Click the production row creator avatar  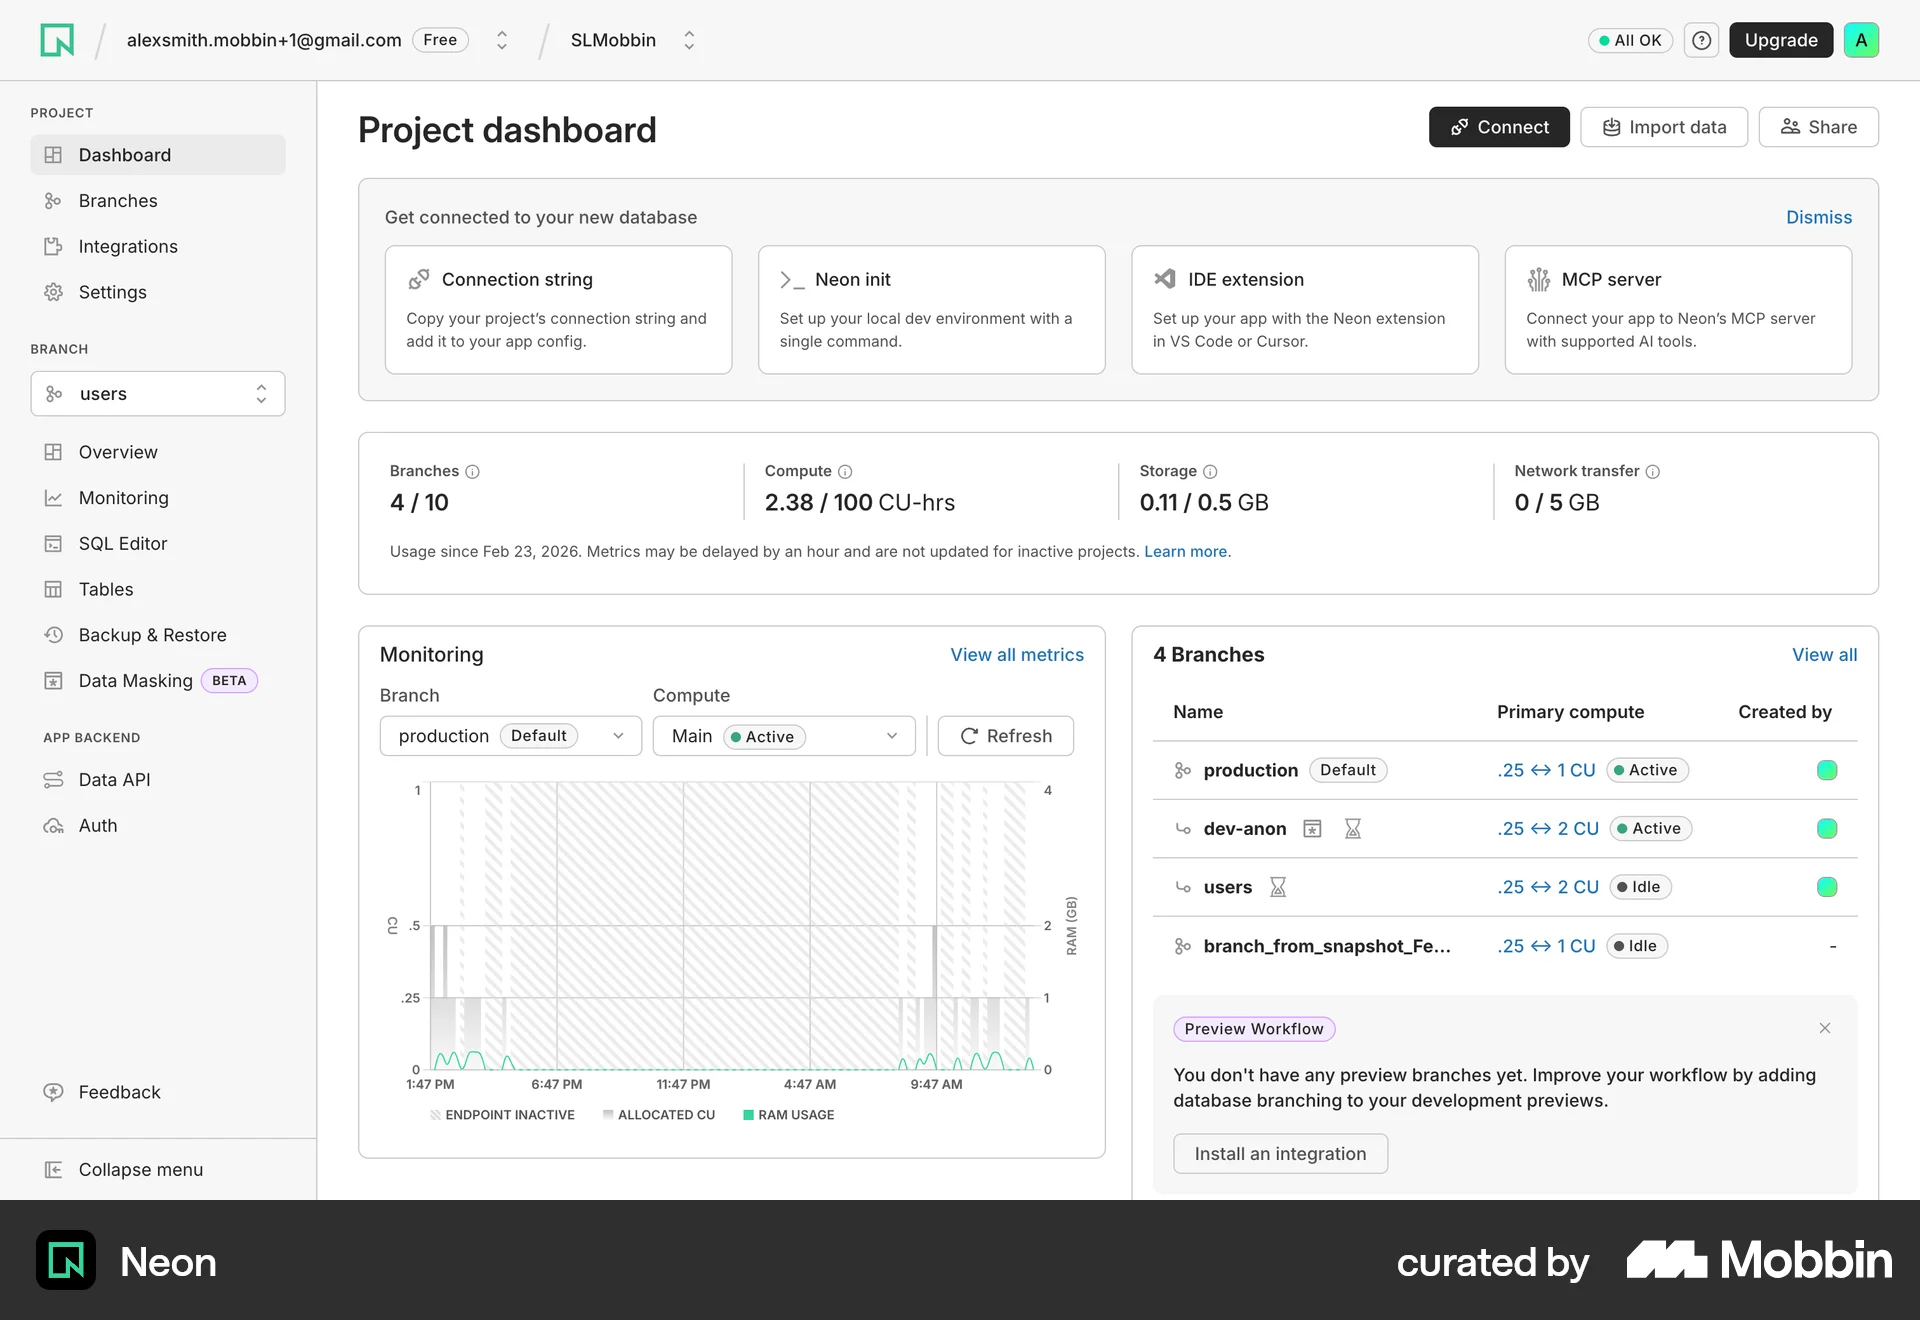click(x=1827, y=770)
